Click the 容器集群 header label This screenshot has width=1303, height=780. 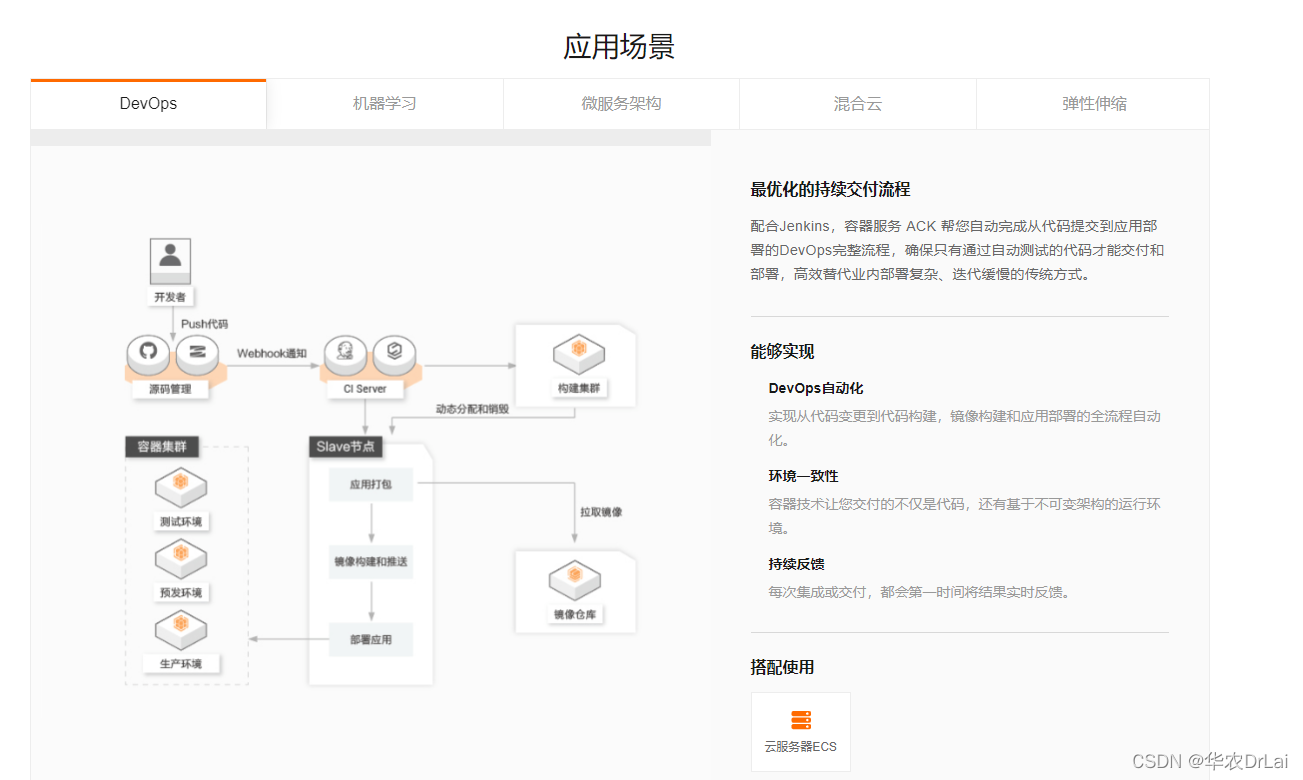162,447
